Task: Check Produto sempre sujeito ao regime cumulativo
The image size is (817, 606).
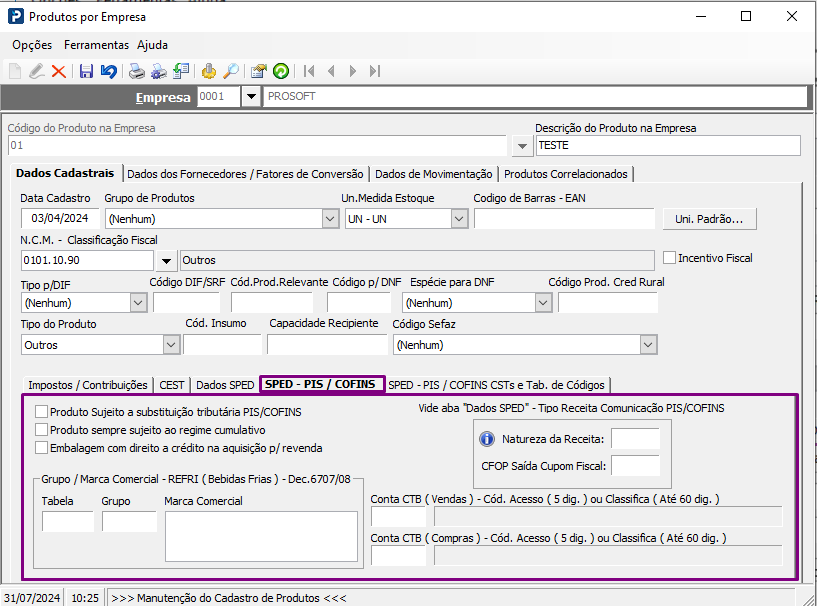Action: click(42, 429)
